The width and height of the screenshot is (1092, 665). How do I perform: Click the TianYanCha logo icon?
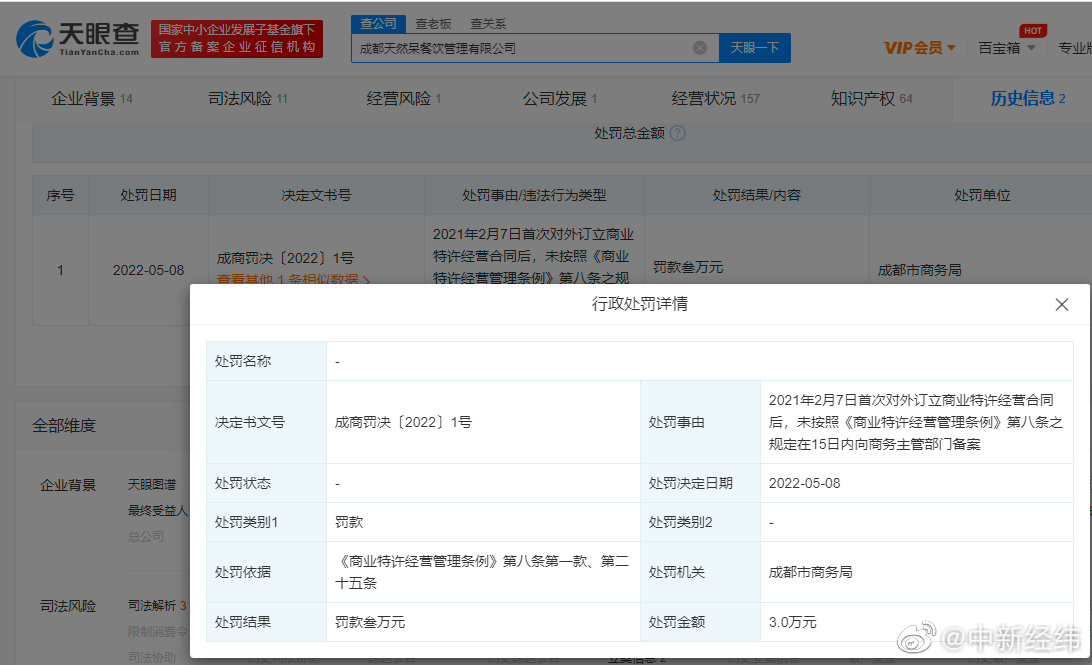pos(35,39)
